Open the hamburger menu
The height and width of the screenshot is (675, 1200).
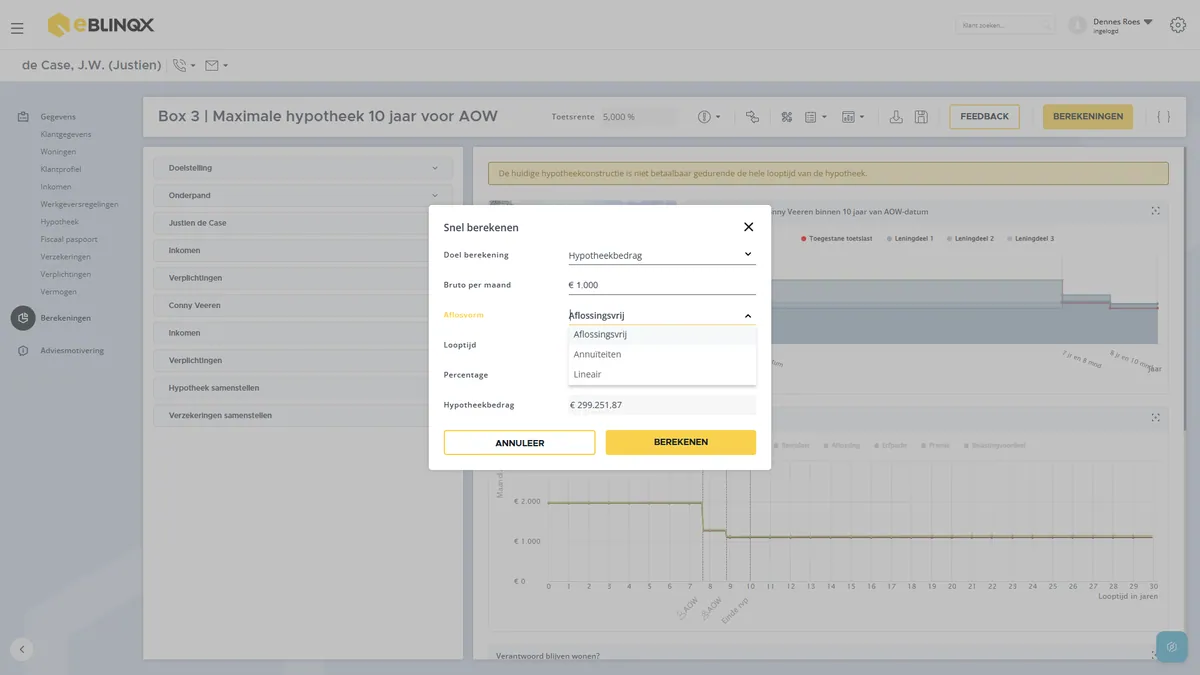point(17,28)
